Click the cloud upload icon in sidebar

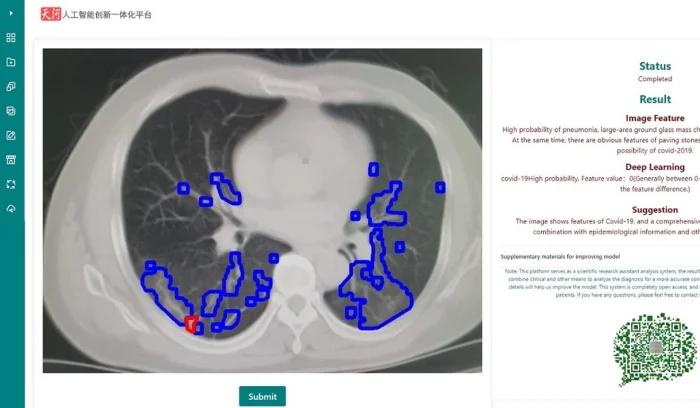[x=11, y=208]
